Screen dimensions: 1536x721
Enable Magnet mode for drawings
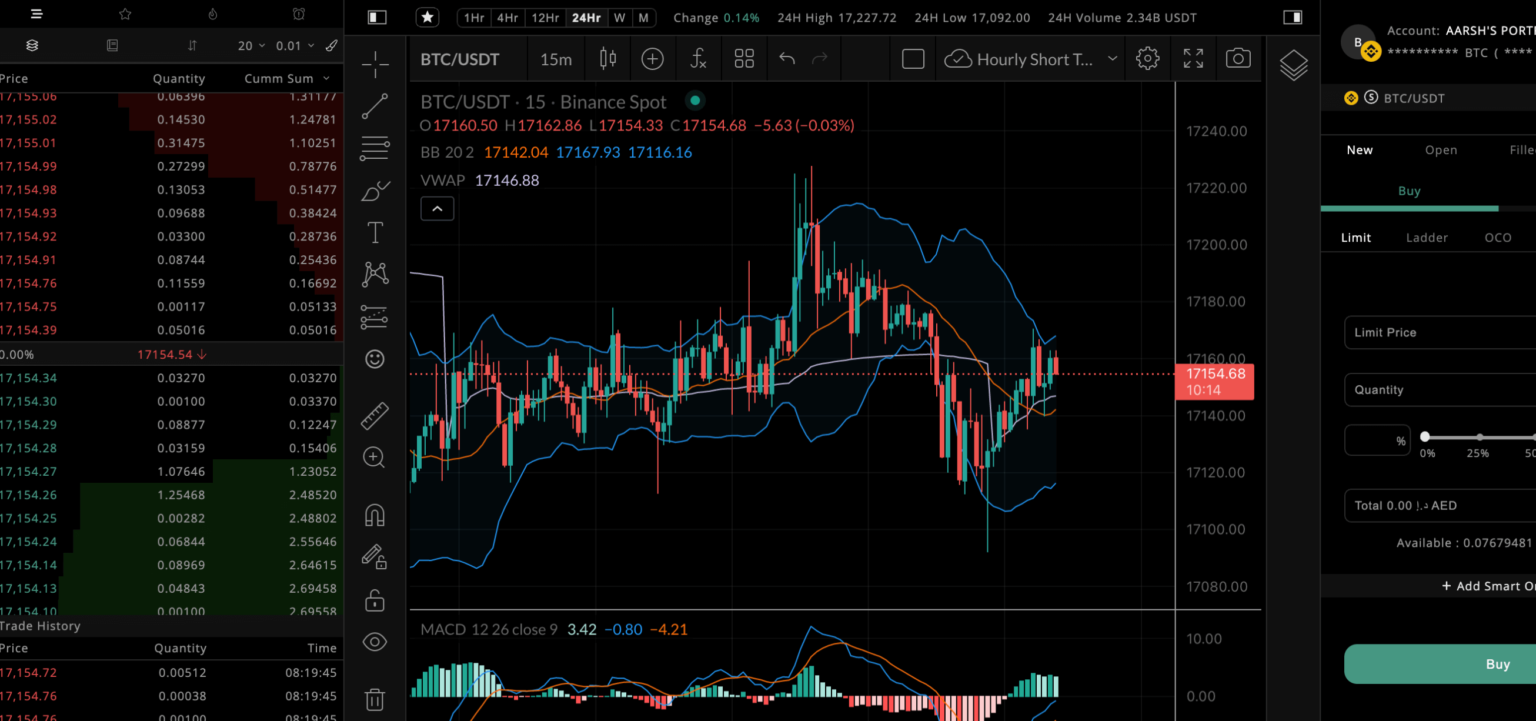click(374, 514)
